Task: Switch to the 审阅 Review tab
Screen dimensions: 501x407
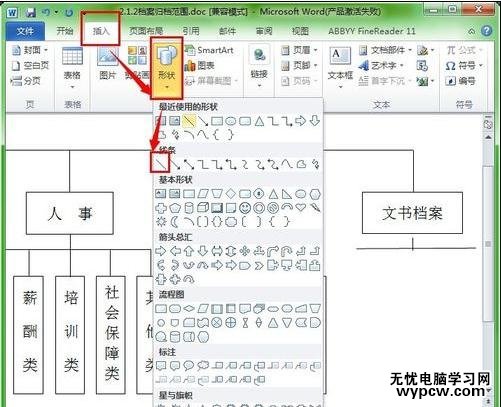Action: [x=264, y=31]
